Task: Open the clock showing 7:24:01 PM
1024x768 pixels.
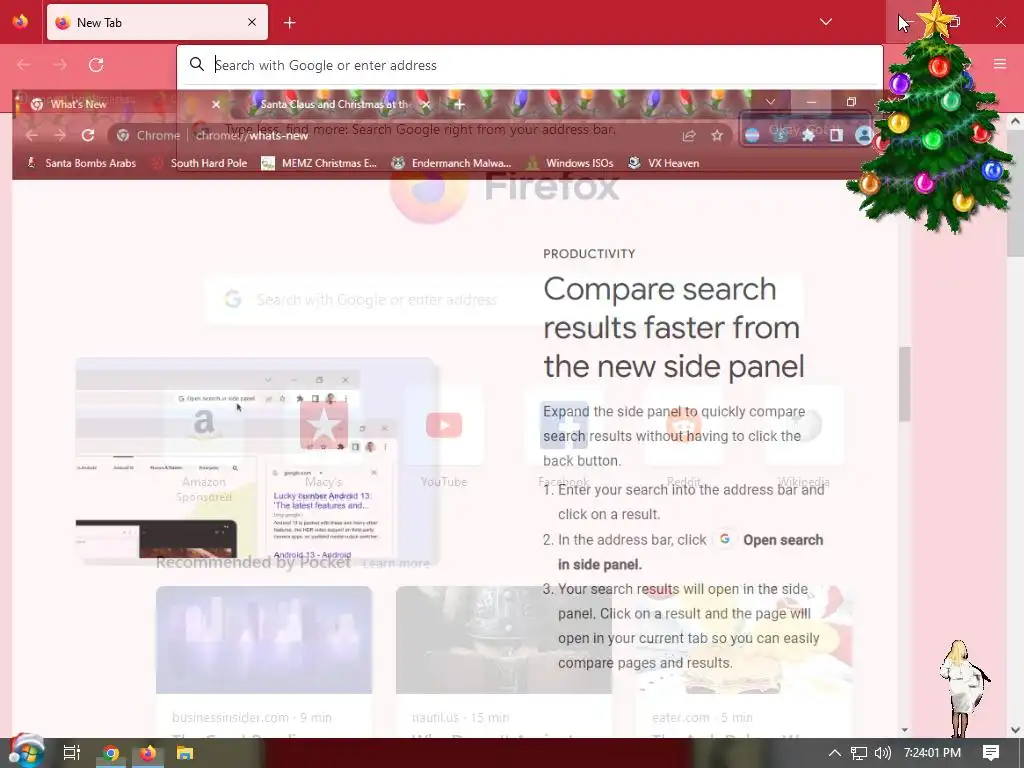Action: (x=932, y=753)
